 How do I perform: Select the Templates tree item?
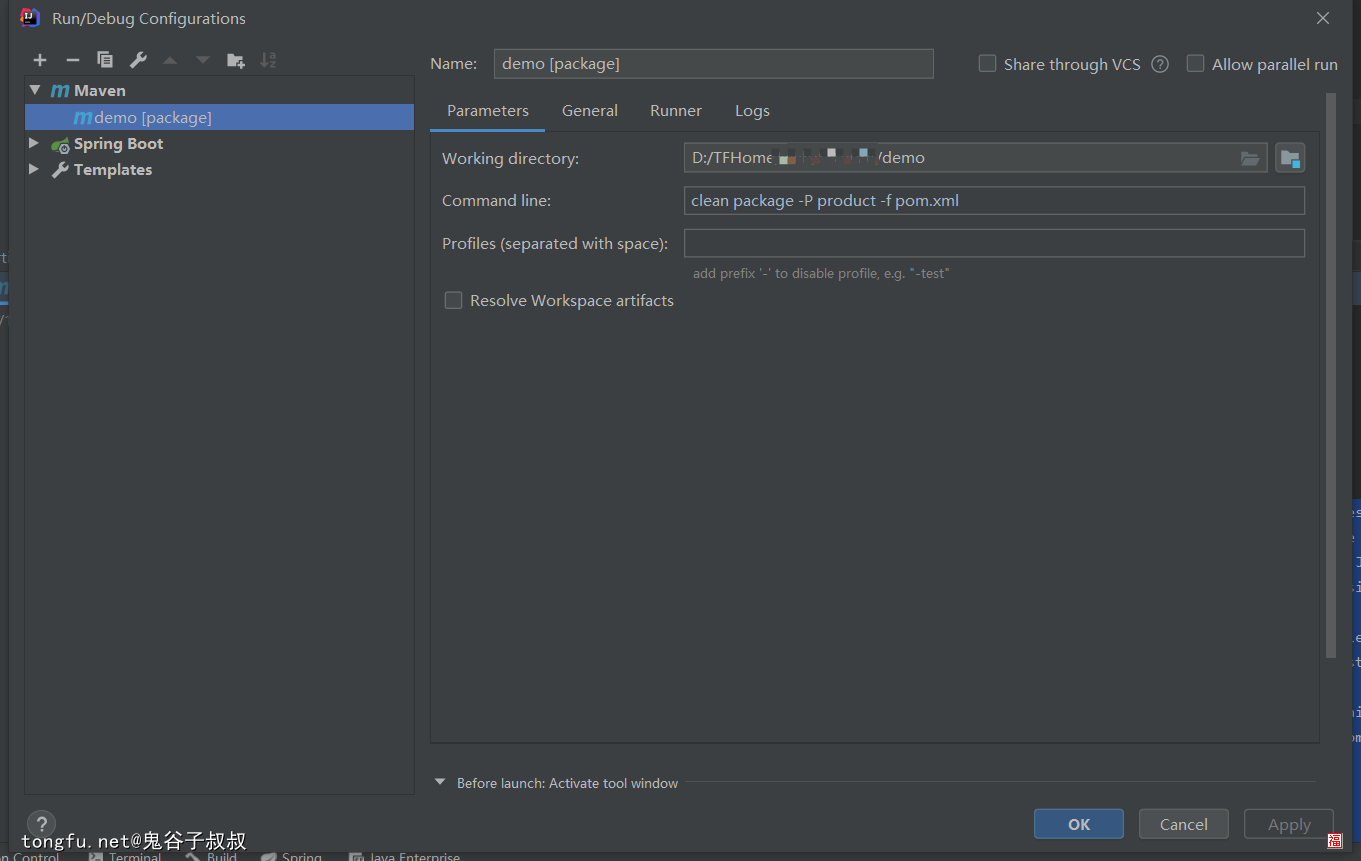(219, 169)
